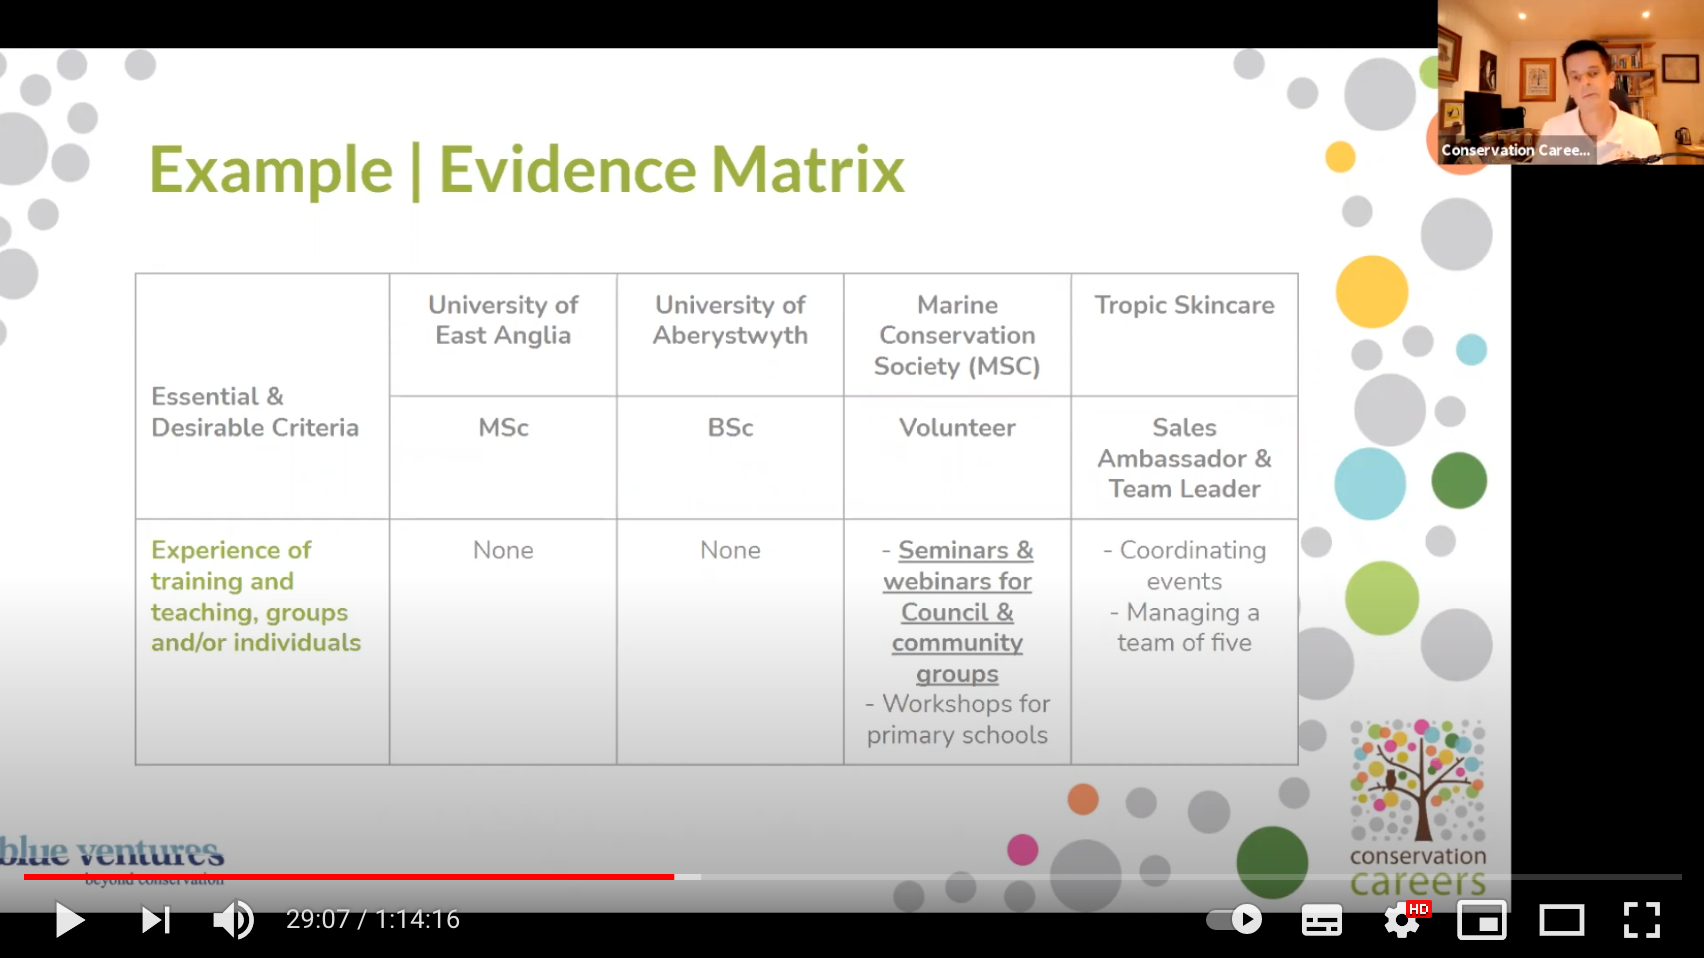Screen dimensions: 1704x958
Task: Play the video
Action: (x=69, y=919)
